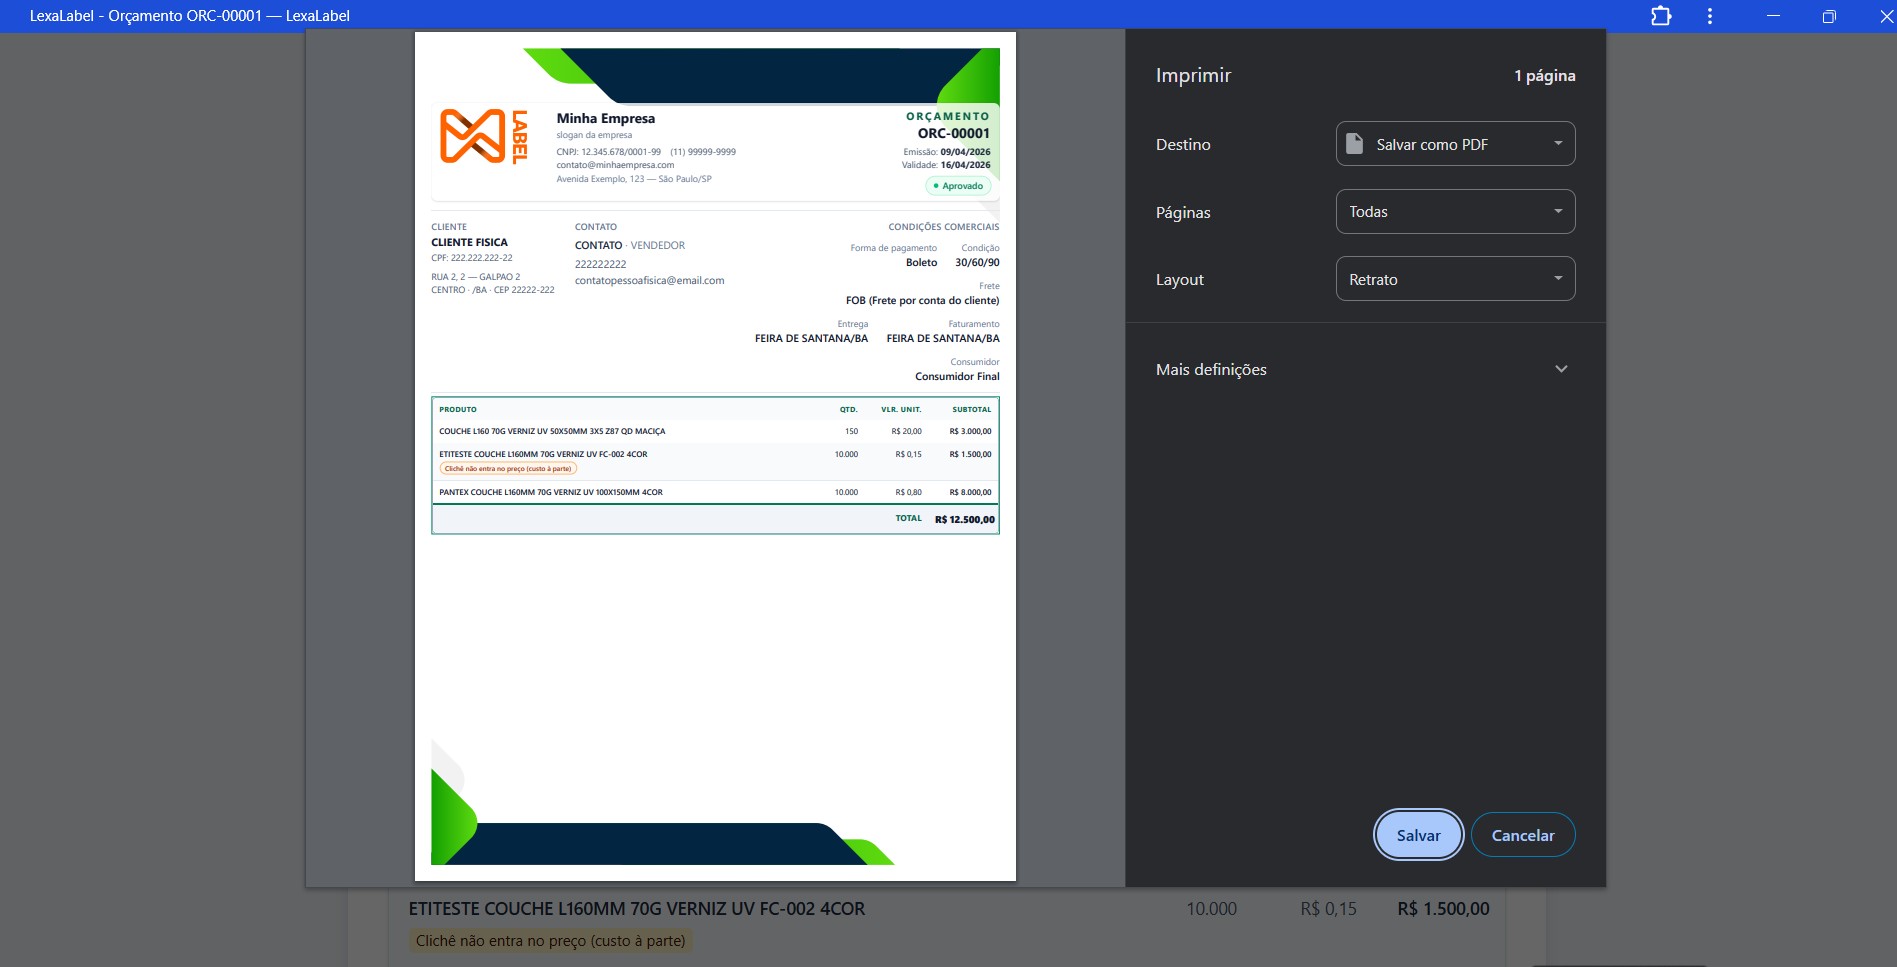
Task: Click COUCHE L160 70G VERNIZ first product row
Action: [715, 431]
